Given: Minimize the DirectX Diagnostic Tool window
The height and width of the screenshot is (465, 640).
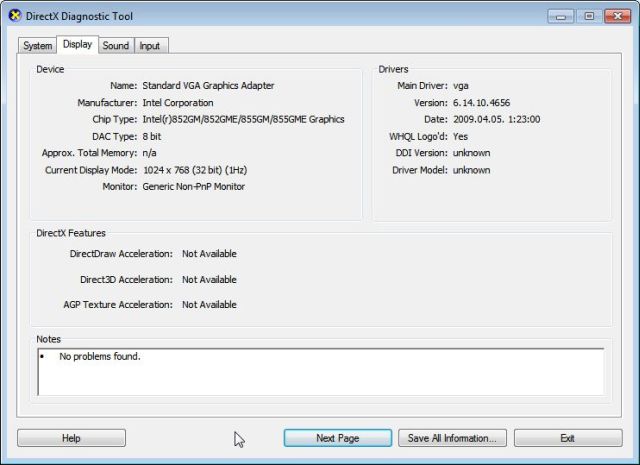Looking at the screenshot, I should tap(560, 16).
